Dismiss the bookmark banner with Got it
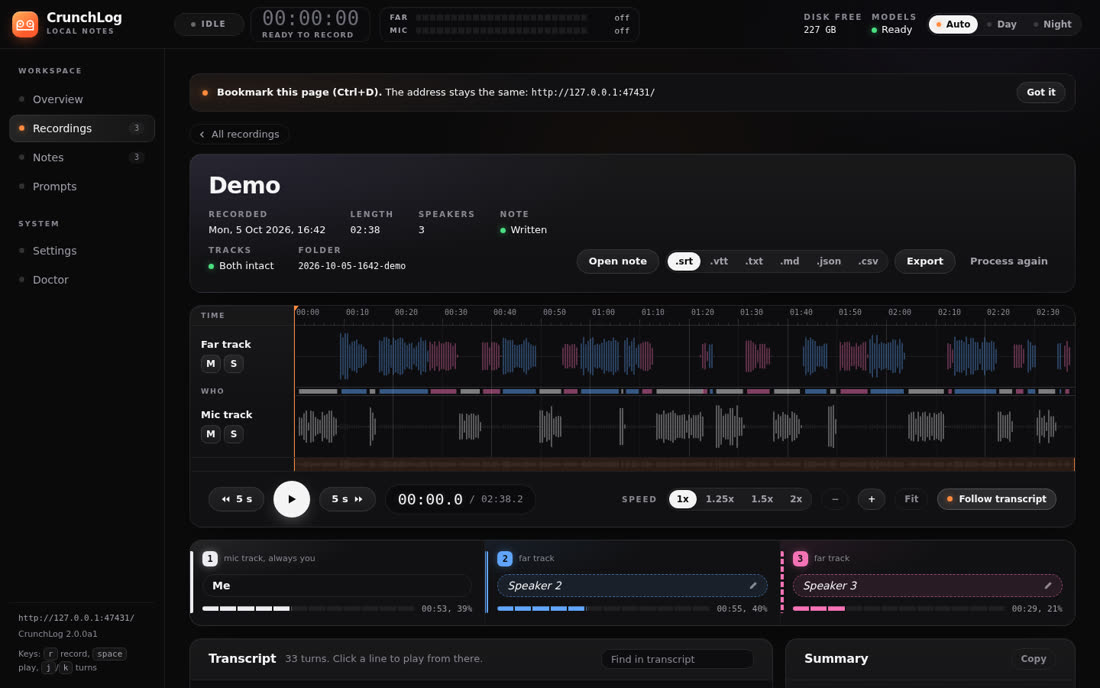This screenshot has width=1100, height=688. [1040, 93]
